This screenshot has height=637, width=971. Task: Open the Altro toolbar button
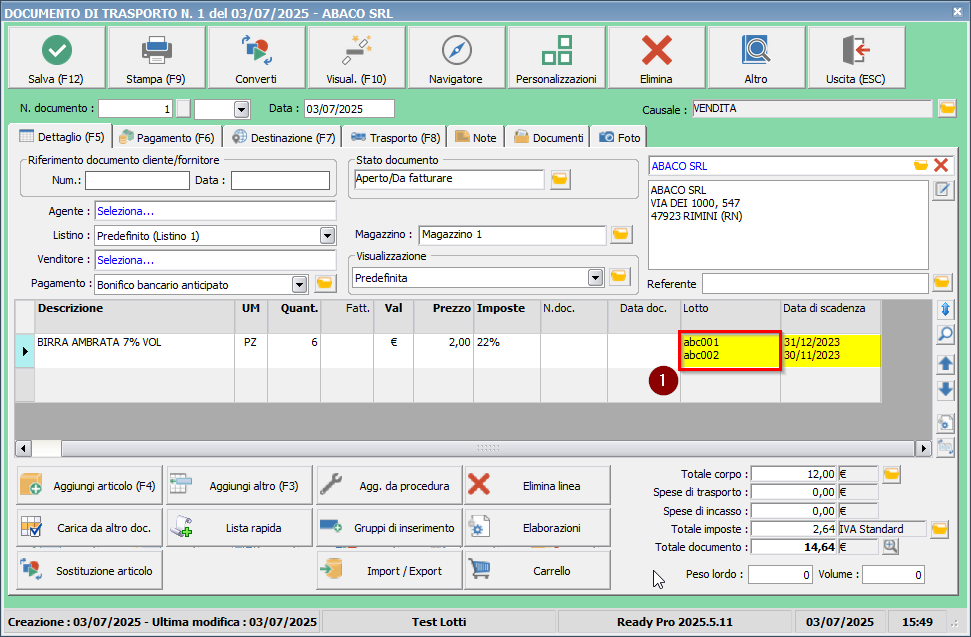pos(756,58)
